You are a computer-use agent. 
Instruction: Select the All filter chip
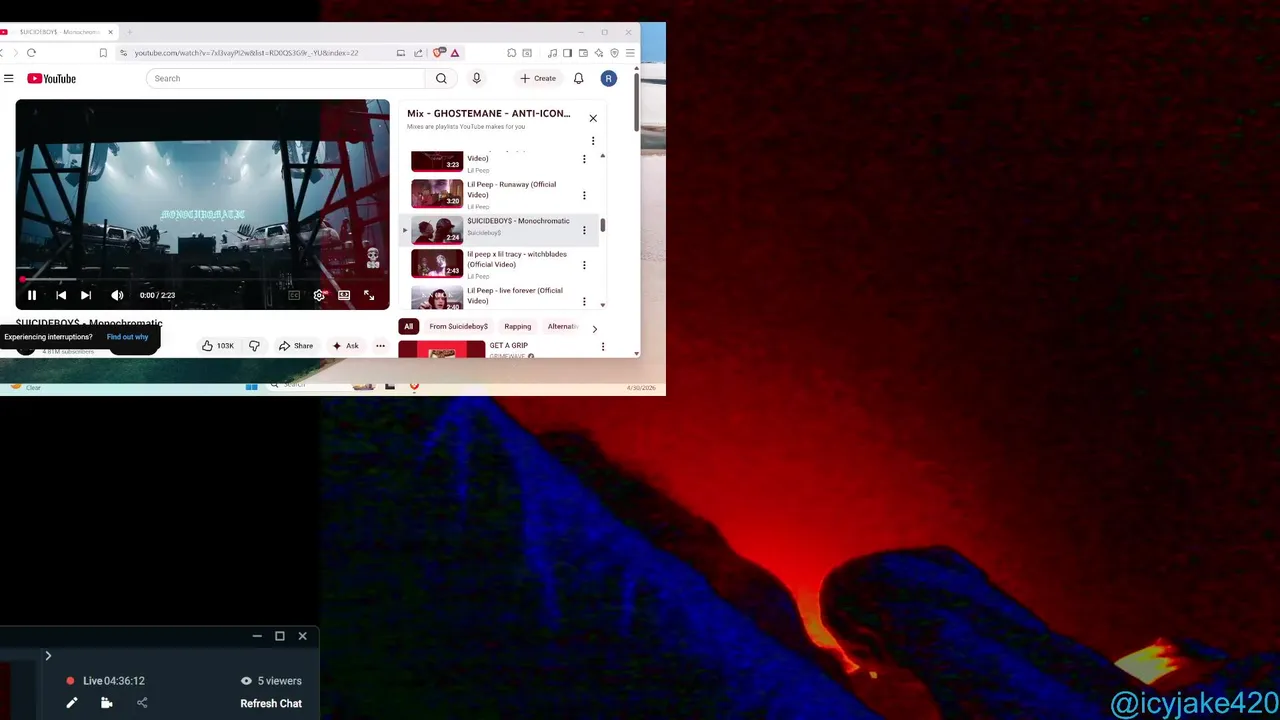[408, 326]
